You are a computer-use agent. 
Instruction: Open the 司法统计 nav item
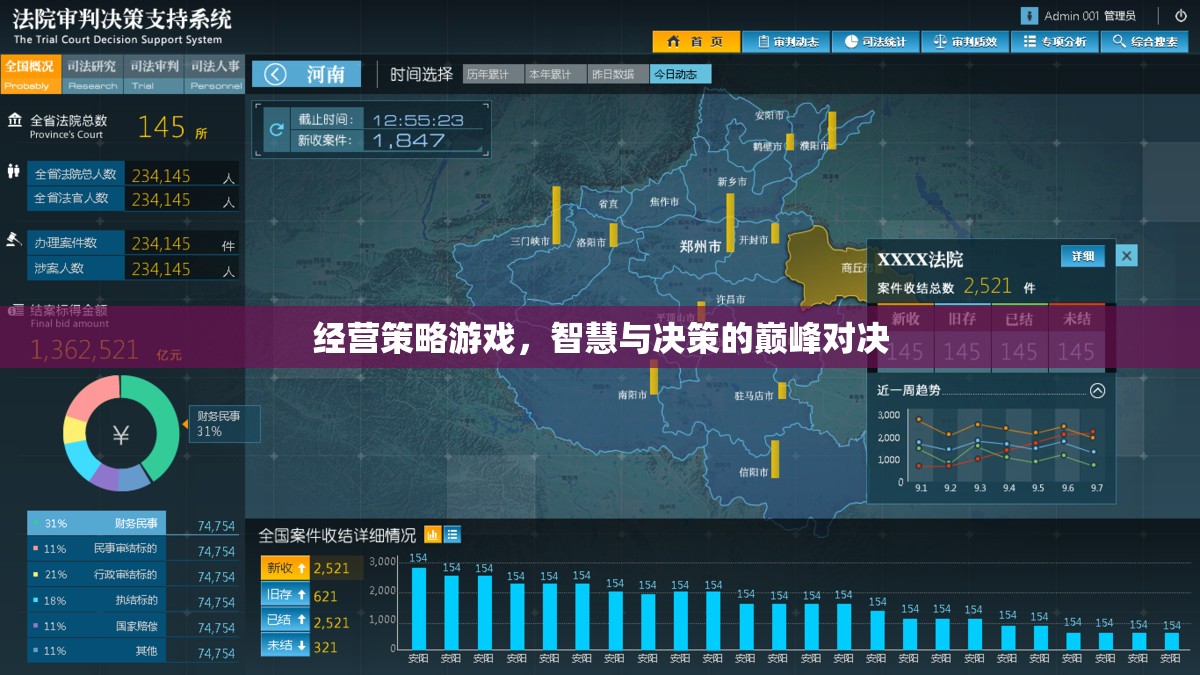pyautogui.click(x=875, y=42)
